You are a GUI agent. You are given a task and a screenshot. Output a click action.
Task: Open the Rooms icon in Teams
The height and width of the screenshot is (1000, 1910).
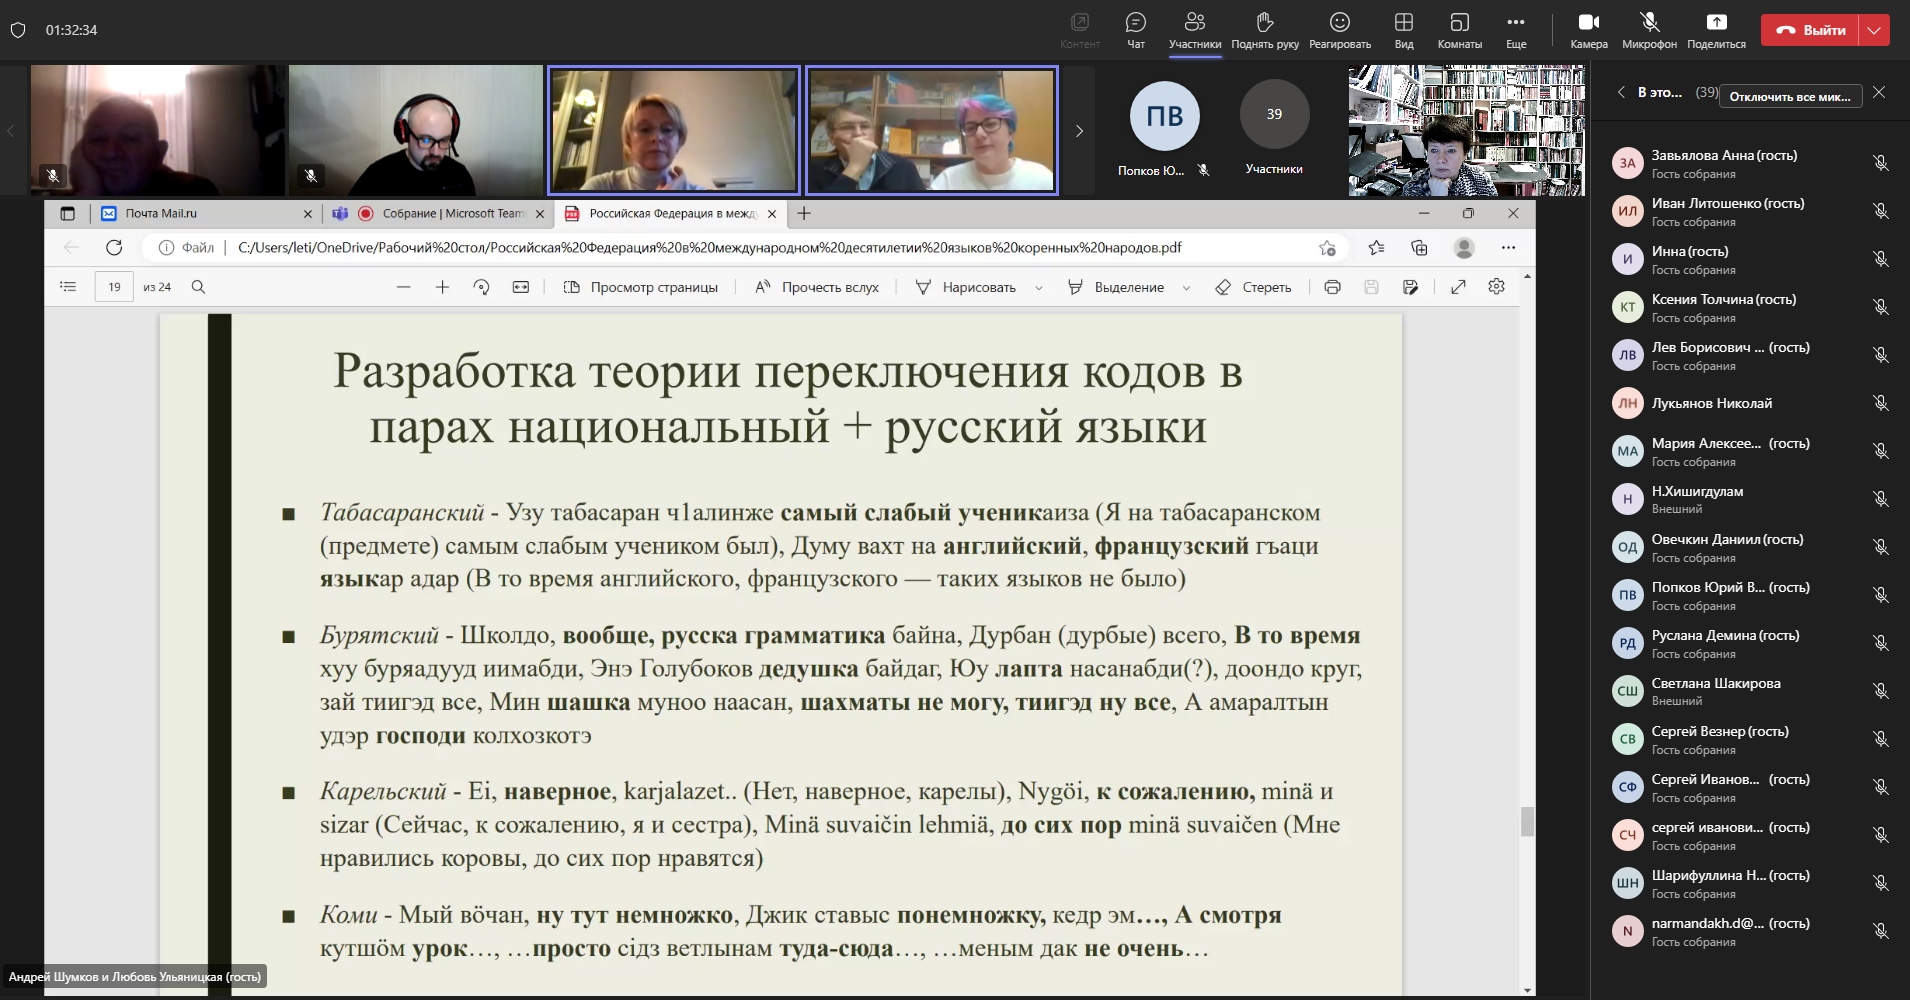pos(1459,23)
